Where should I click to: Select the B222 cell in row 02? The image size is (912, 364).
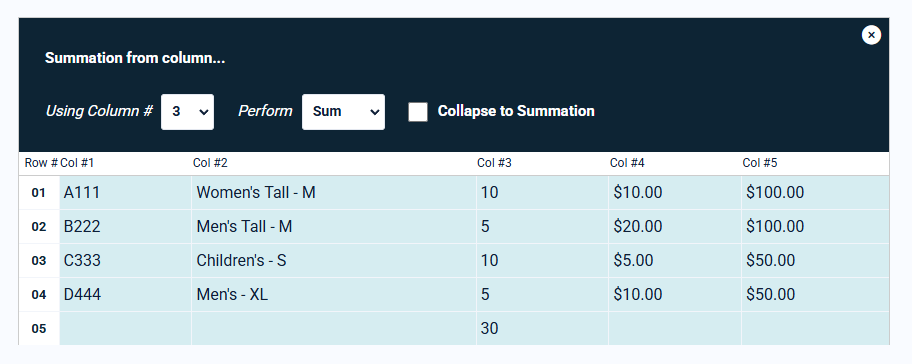click(x=126, y=227)
